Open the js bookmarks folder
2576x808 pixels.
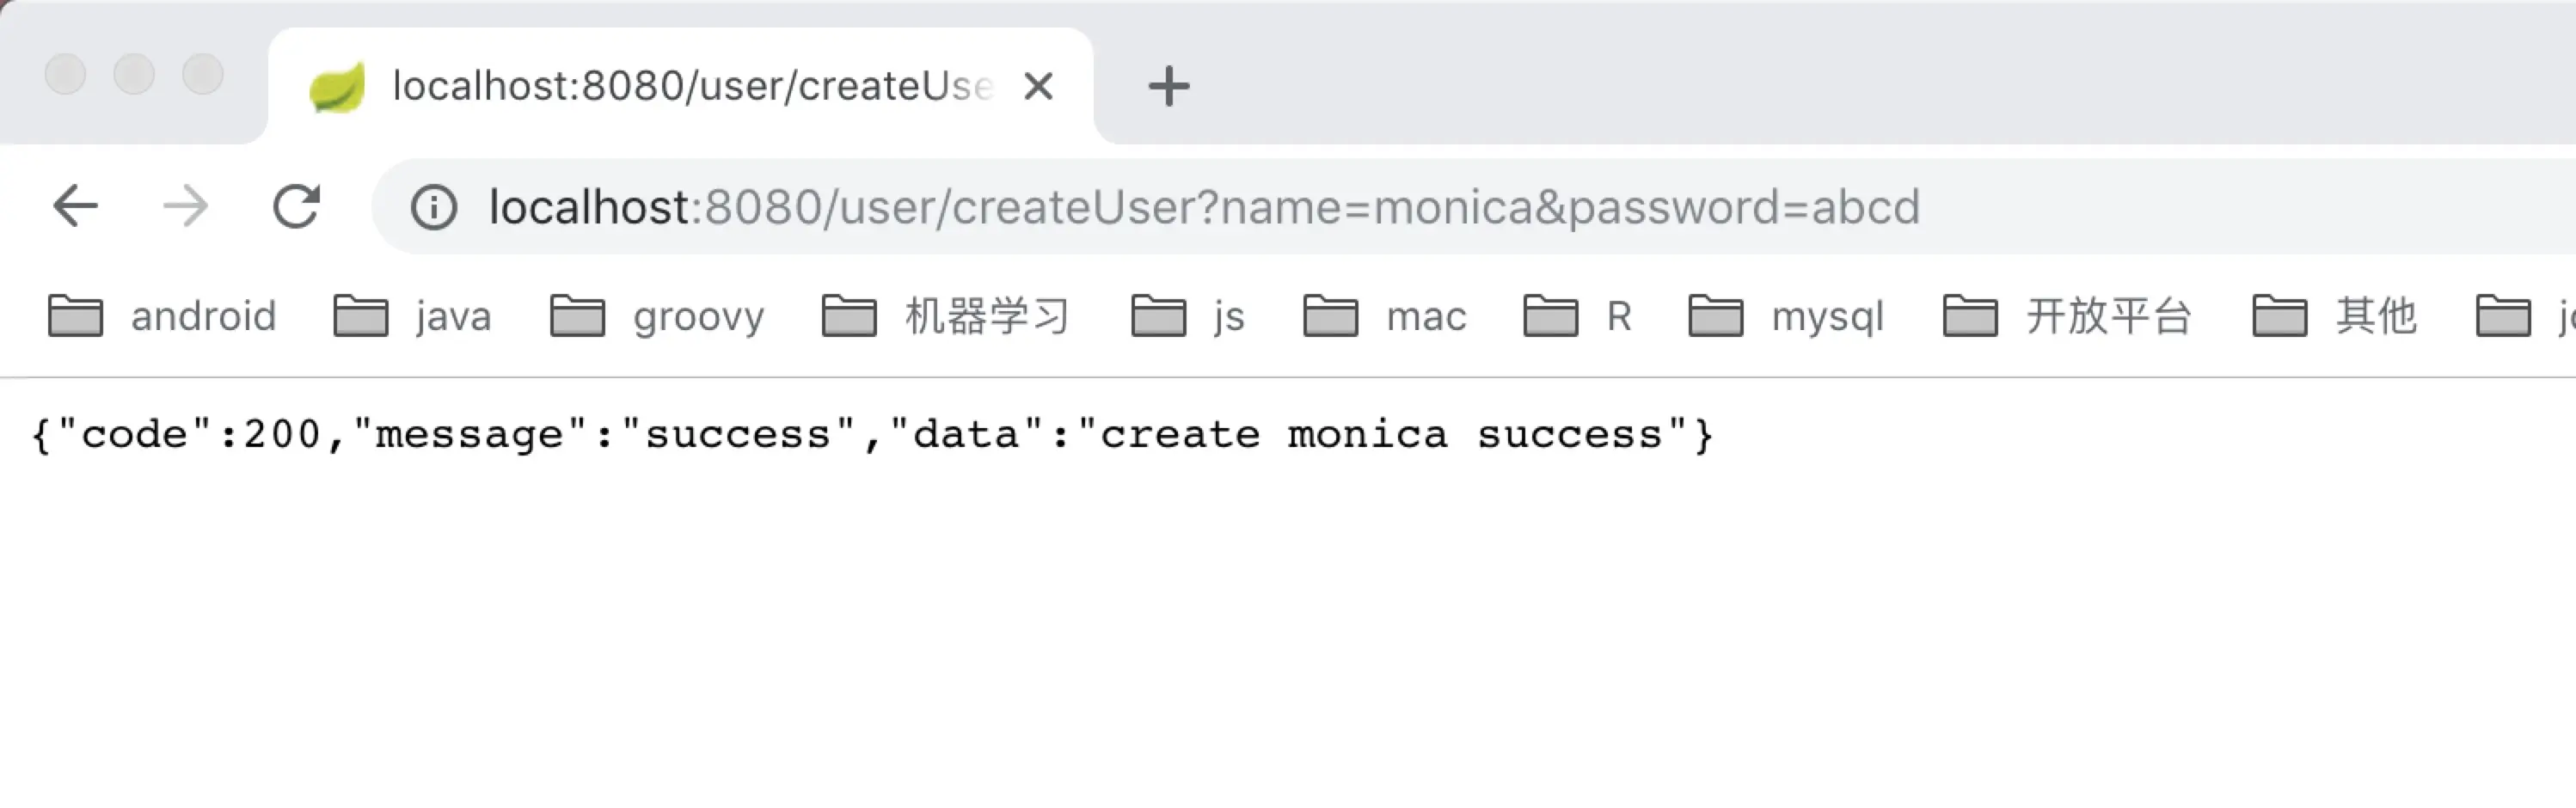[1188, 316]
